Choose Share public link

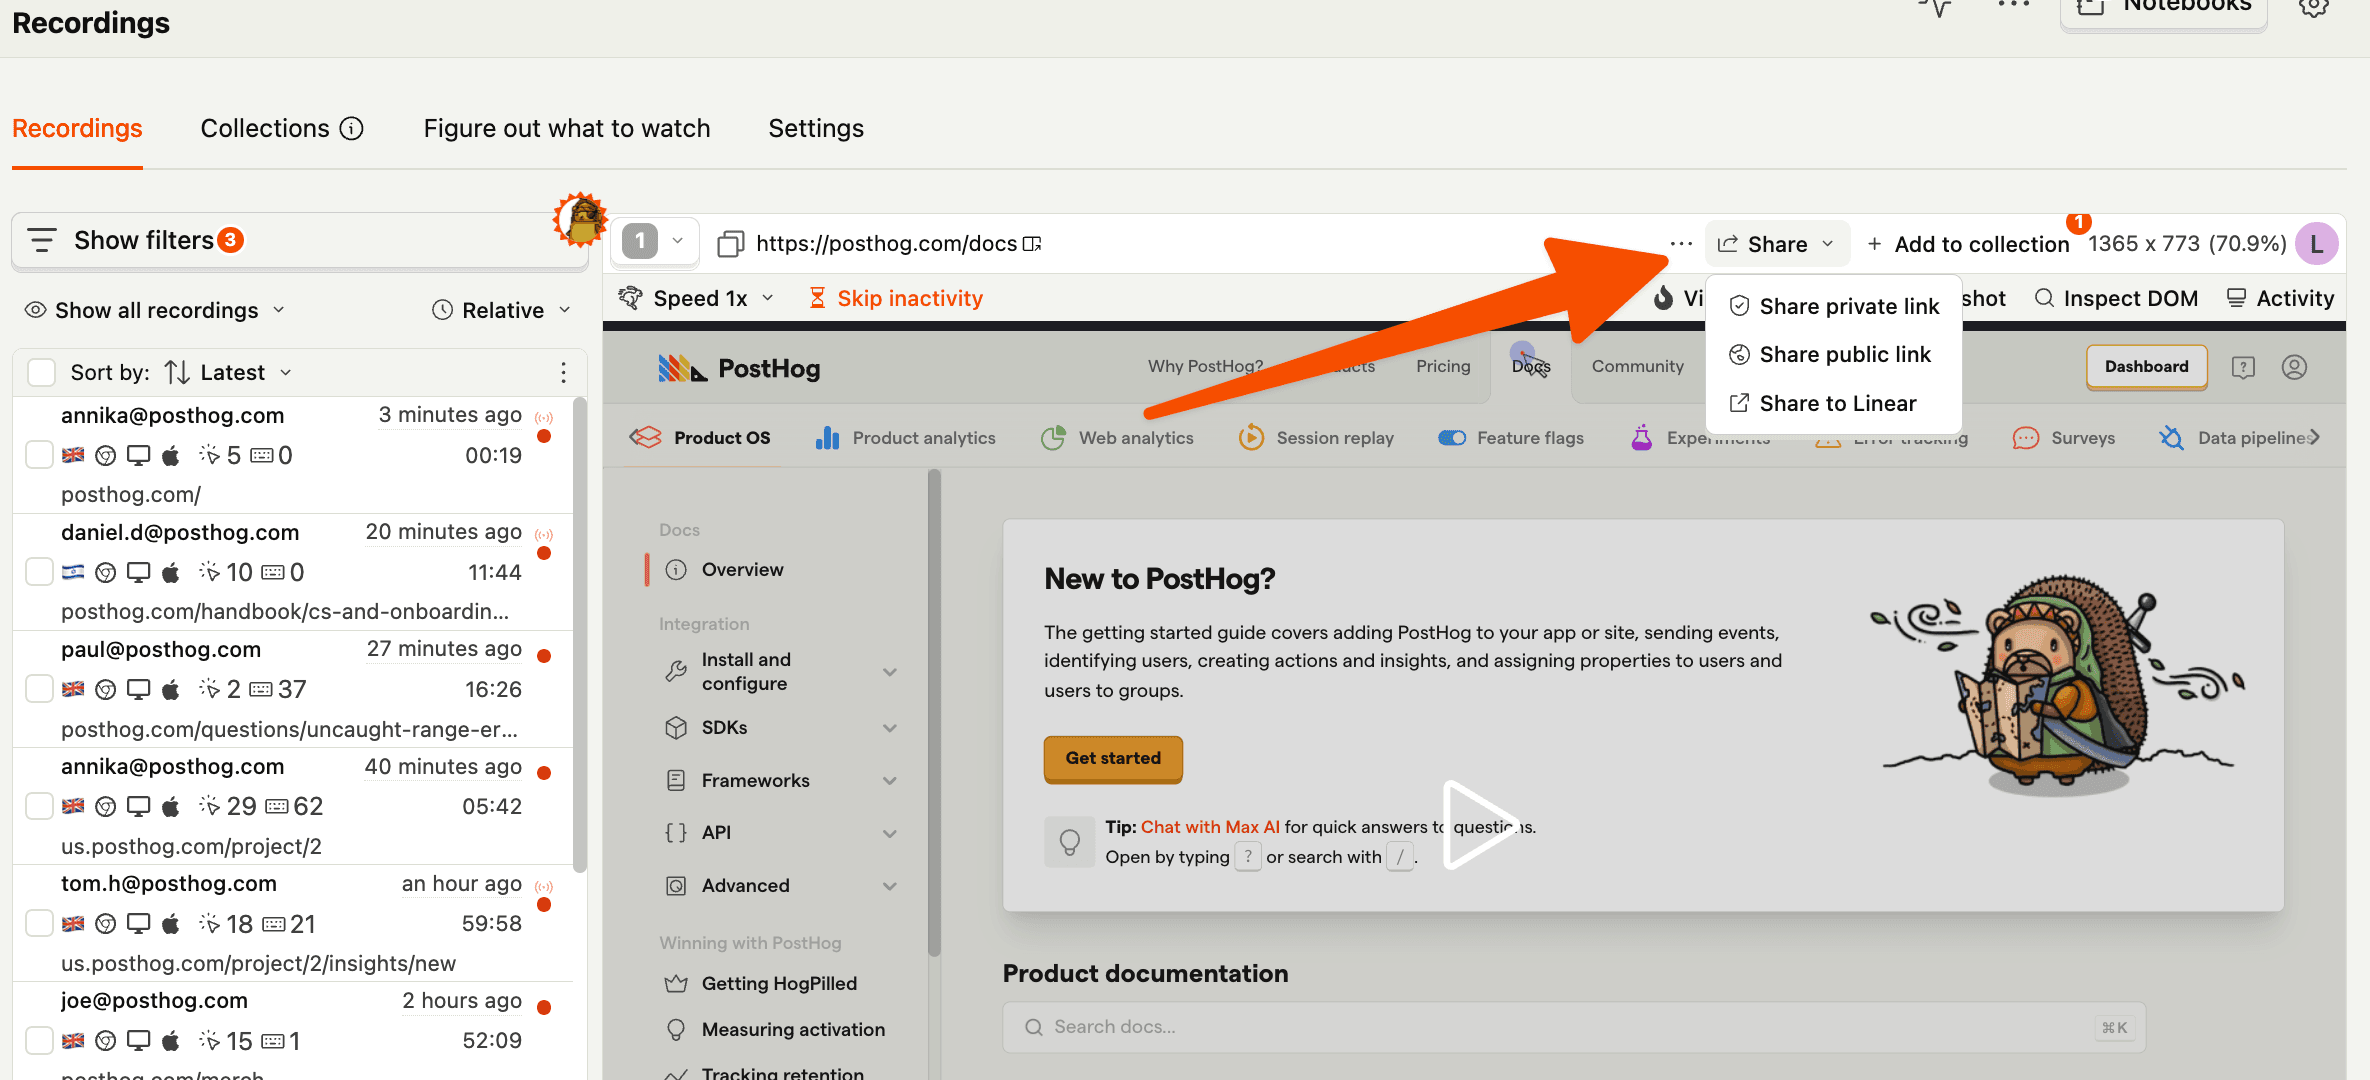pyautogui.click(x=1834, y=354)
